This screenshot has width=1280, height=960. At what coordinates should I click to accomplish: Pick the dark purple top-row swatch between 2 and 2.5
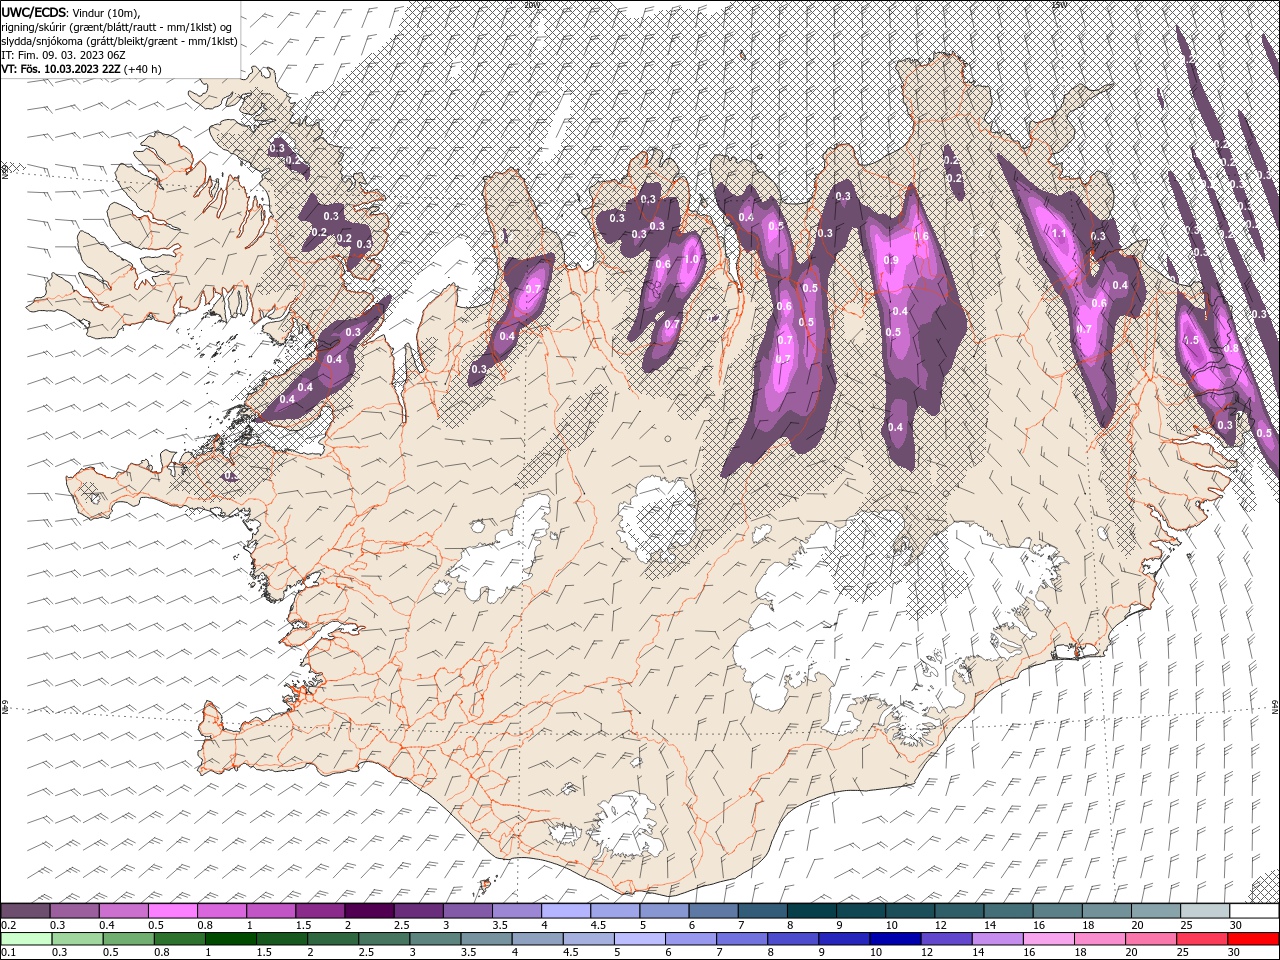click(369, 911)
